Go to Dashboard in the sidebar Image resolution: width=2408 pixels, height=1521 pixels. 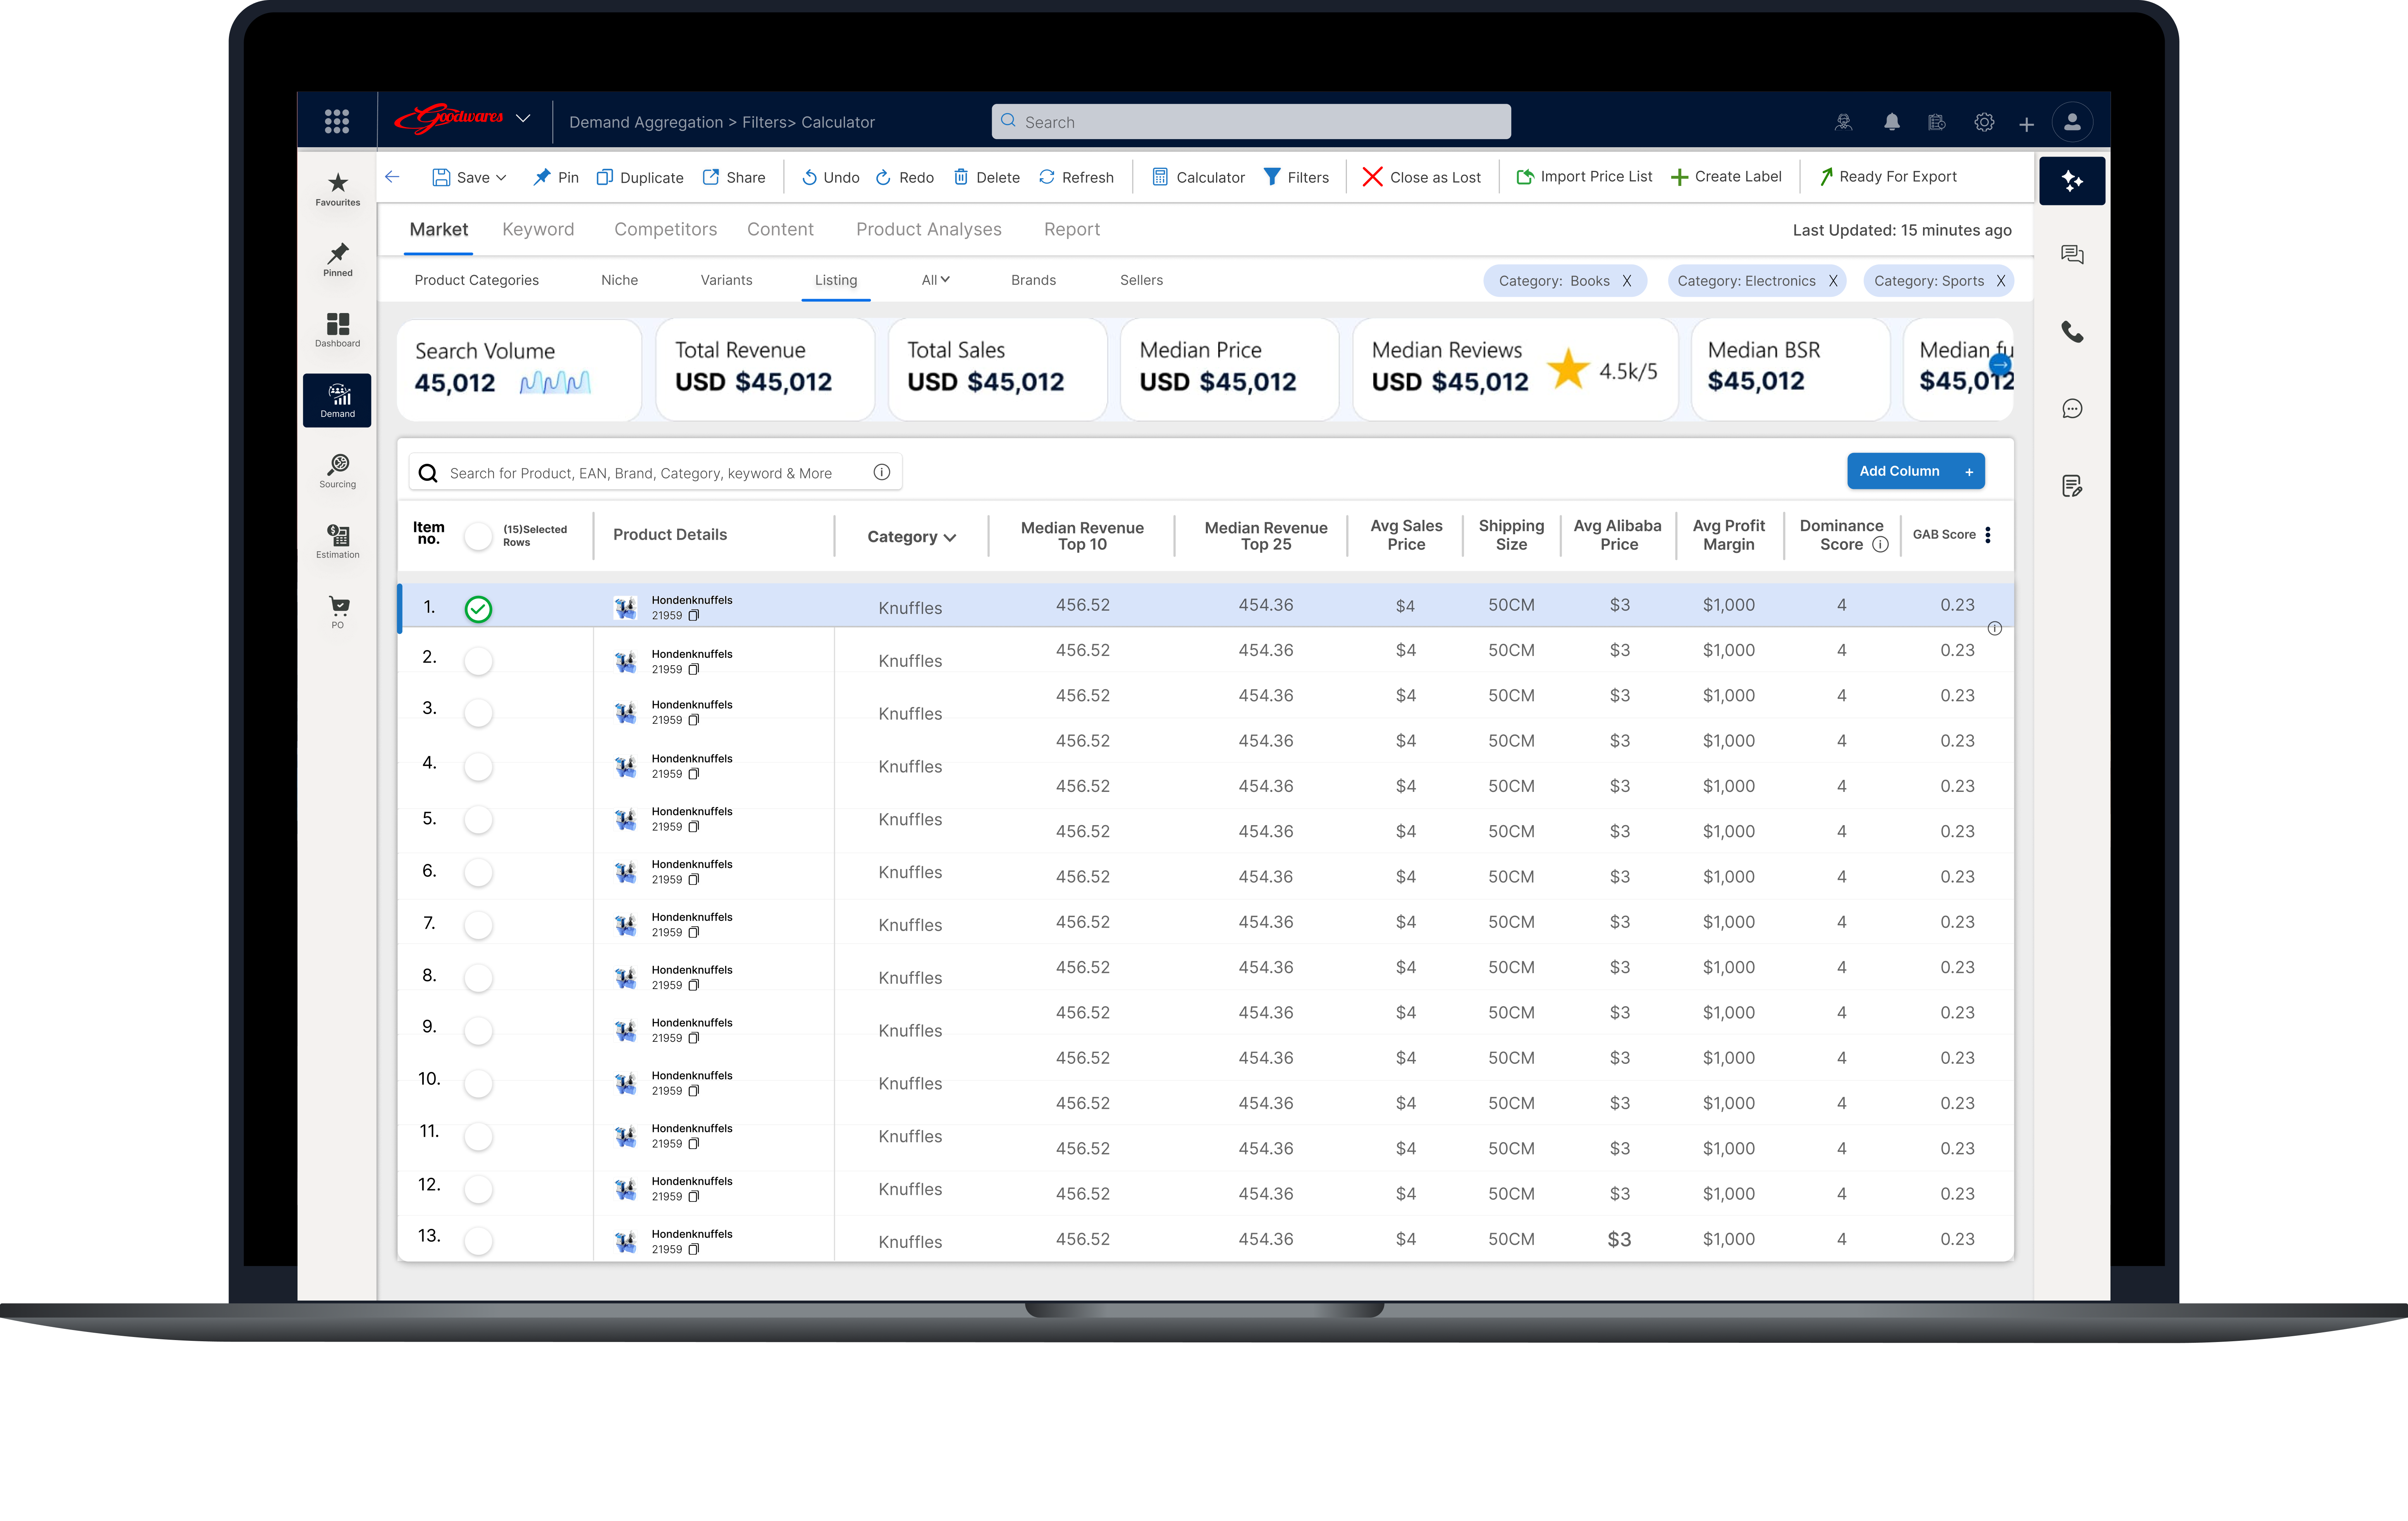coord(338,330)
